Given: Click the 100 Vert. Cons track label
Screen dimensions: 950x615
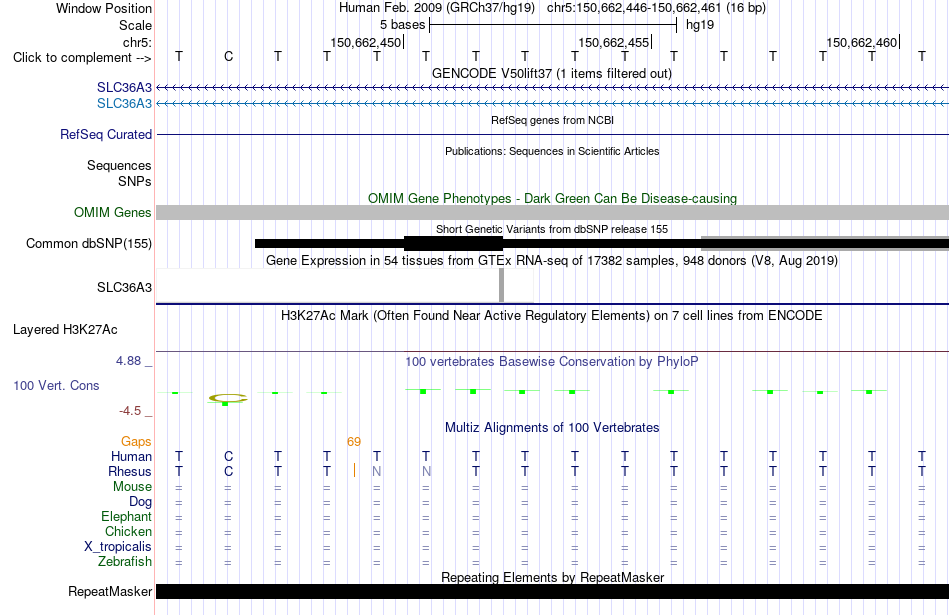Looking at the screenshot, I should [x=56, y=385].
